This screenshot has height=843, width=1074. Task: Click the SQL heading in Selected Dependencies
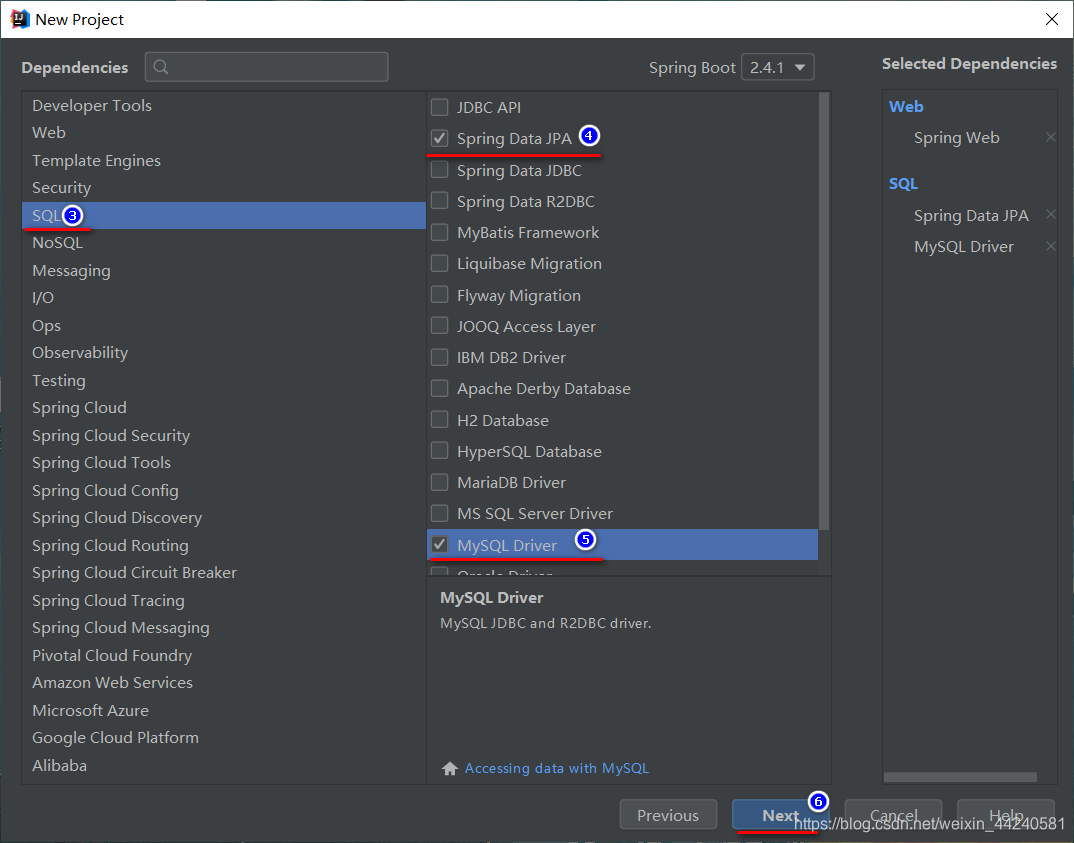(x=903, y=184)
